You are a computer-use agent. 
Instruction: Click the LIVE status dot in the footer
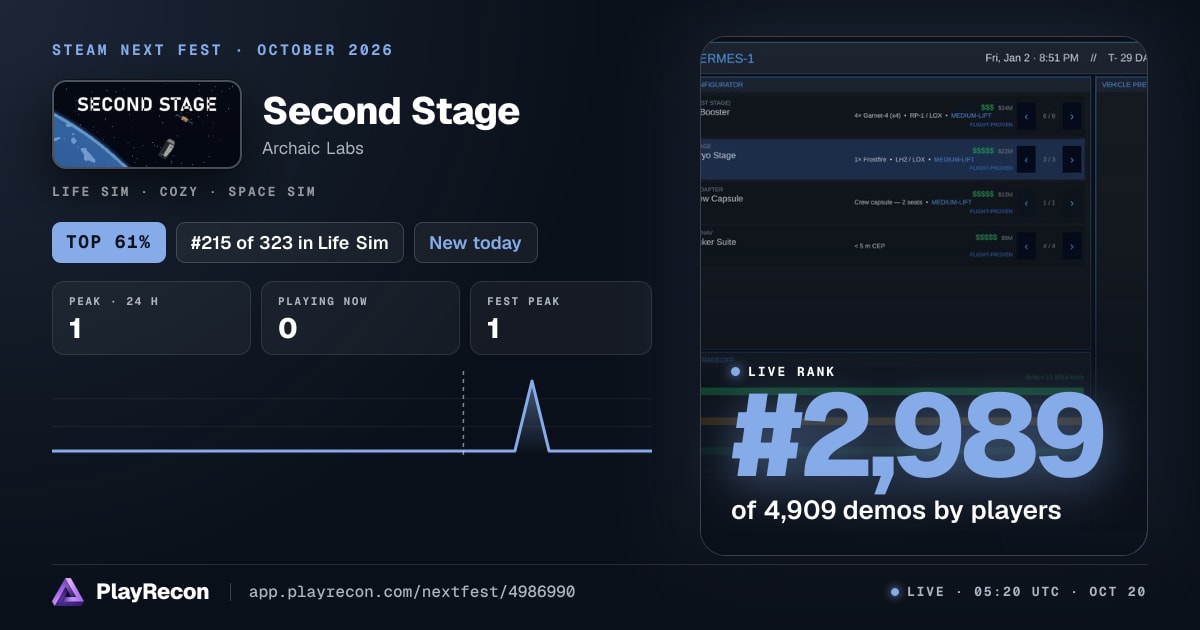pyautogui.click(x=894, y=592)
